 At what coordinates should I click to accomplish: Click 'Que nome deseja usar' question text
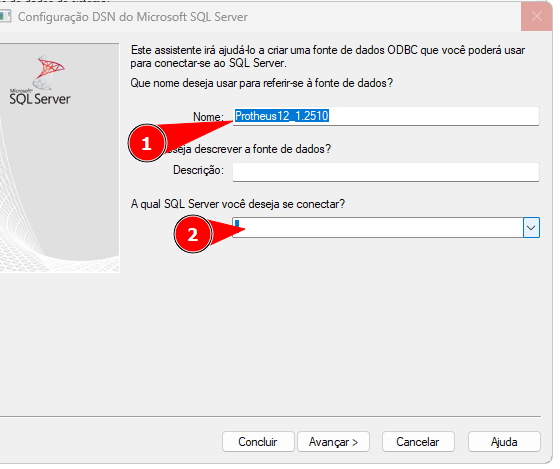click(x=262, y=83)
